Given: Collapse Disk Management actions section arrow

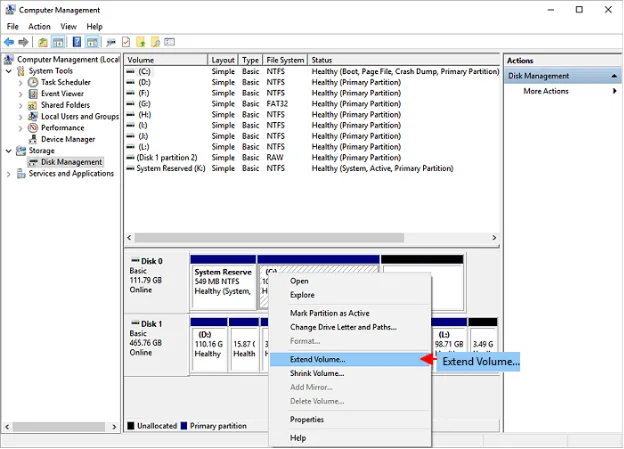Looking at the screenshot, I should pyautogui.click(x=614, y=76).
